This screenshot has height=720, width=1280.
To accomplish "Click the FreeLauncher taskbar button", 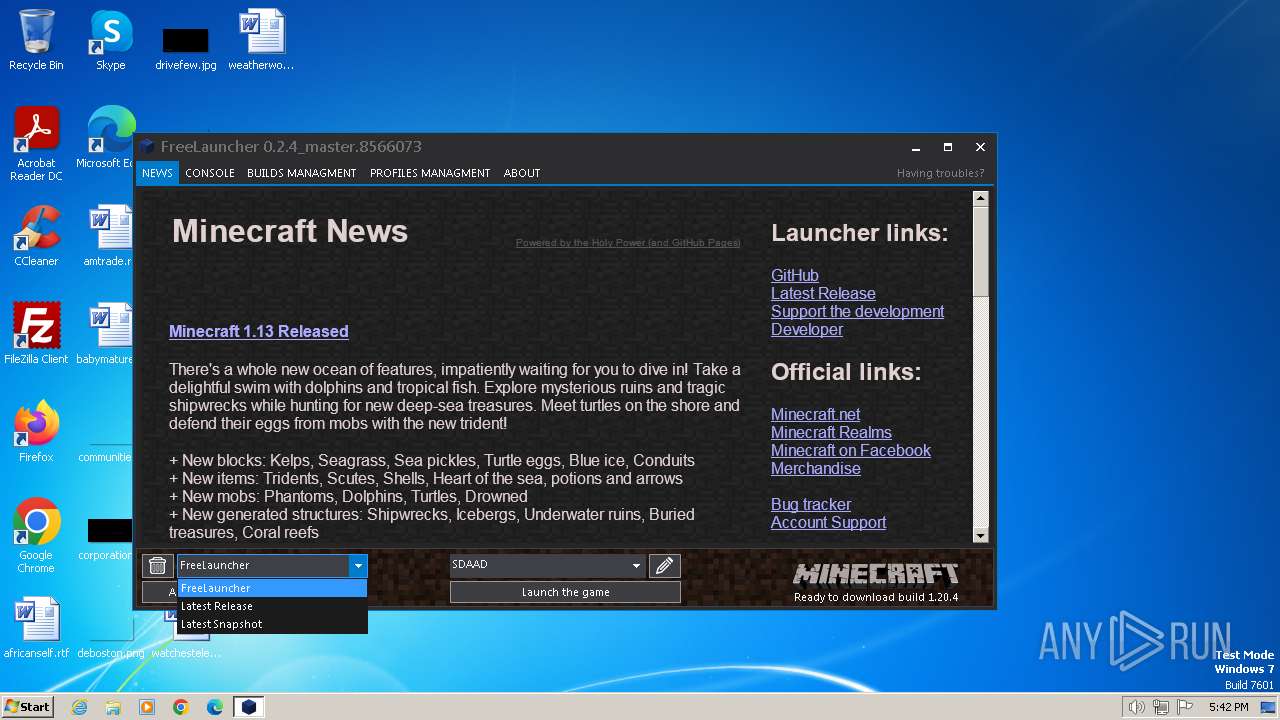I will [x=249, y=707].
